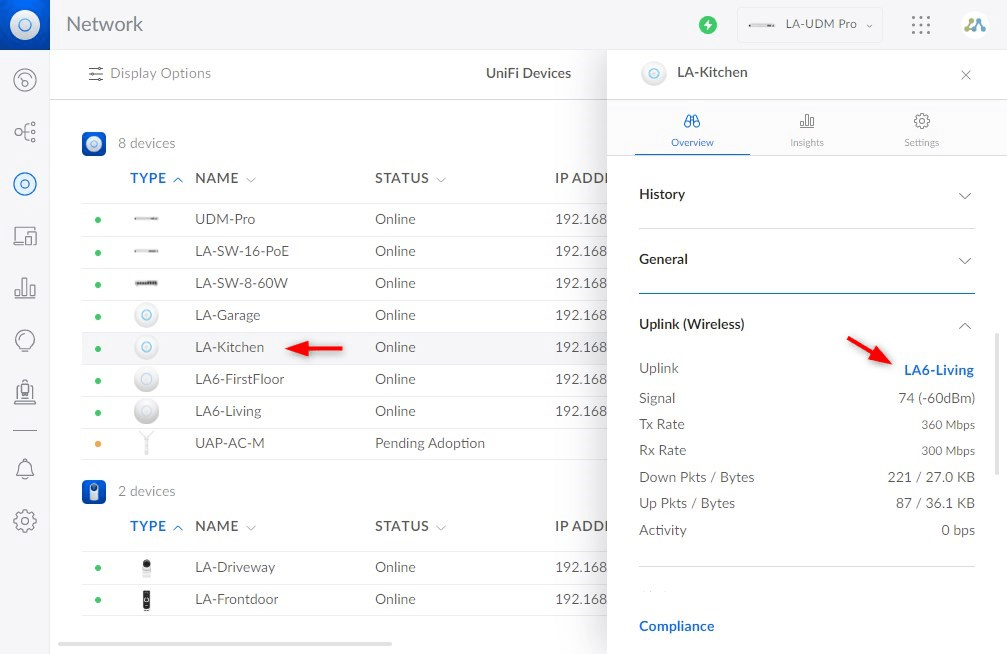Select the LA-Garage device row

[x=228, y=315]
